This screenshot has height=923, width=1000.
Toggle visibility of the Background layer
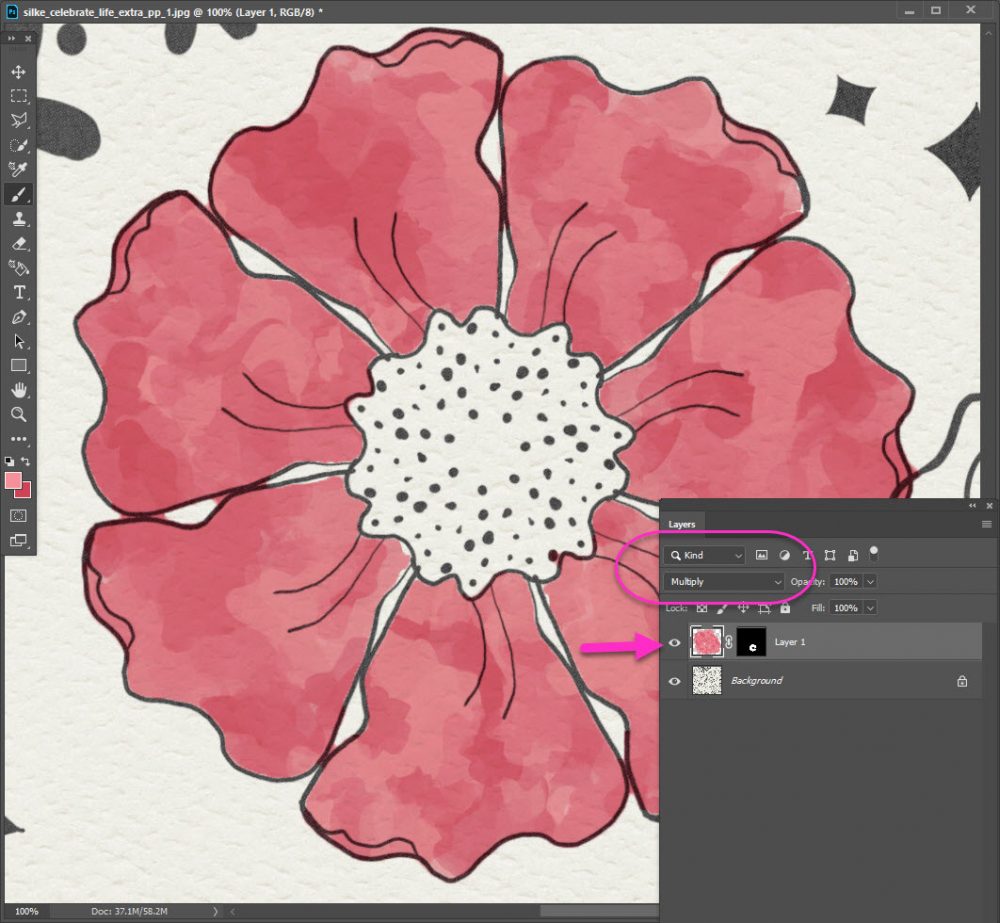point(675,681)
